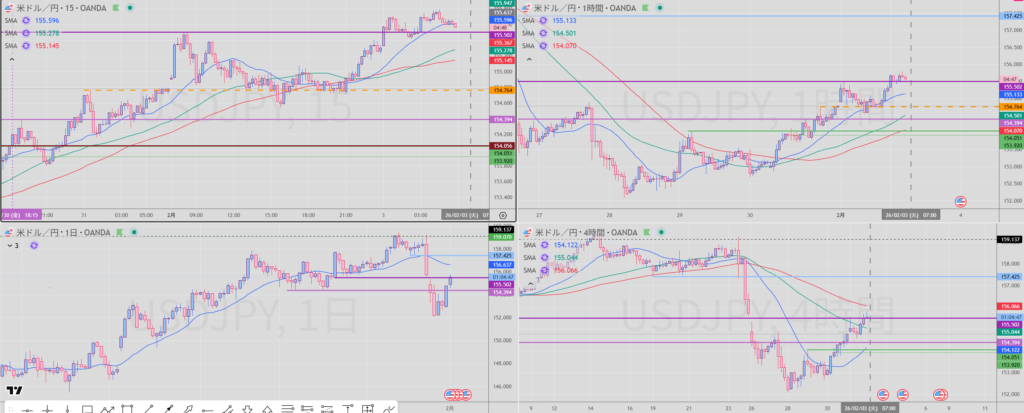Expand the collapsed indicator legend on daily chart
Screen dimensions: 1024x413
(x=12, y=245)
